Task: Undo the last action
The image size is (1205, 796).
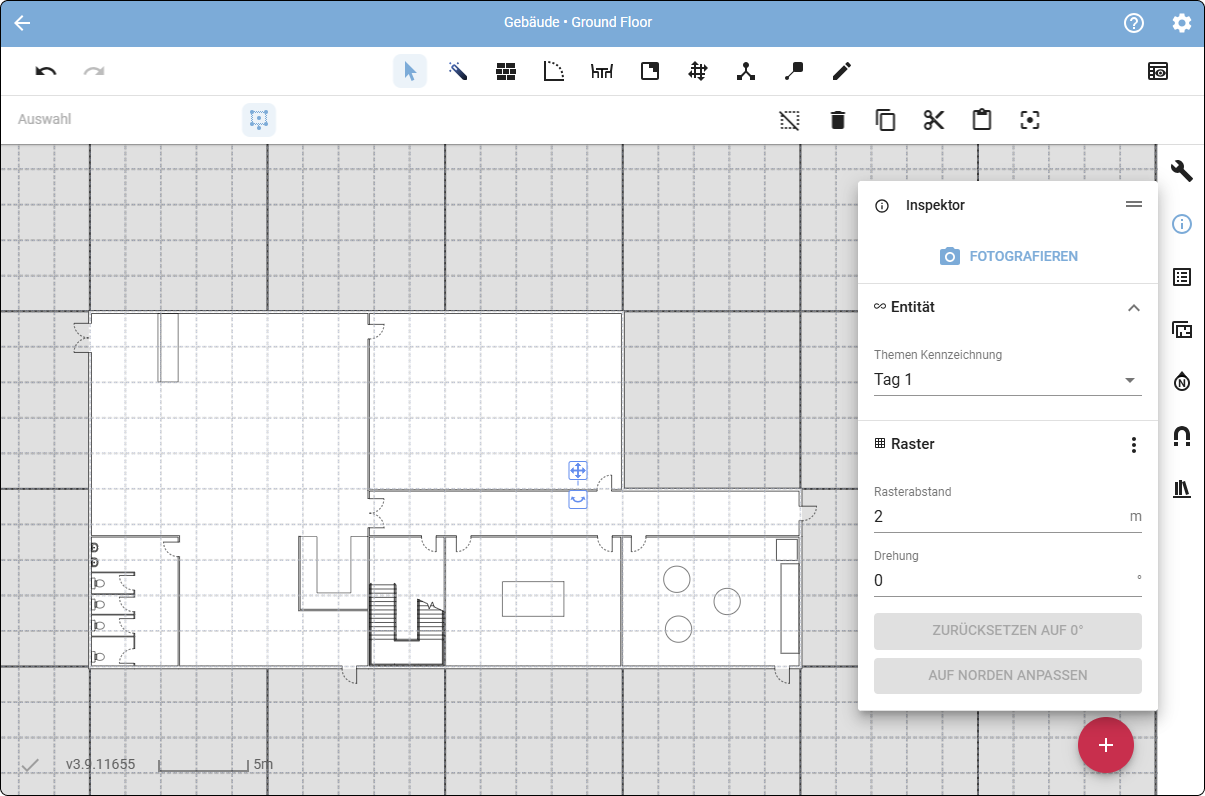Action: coord(46,71)
